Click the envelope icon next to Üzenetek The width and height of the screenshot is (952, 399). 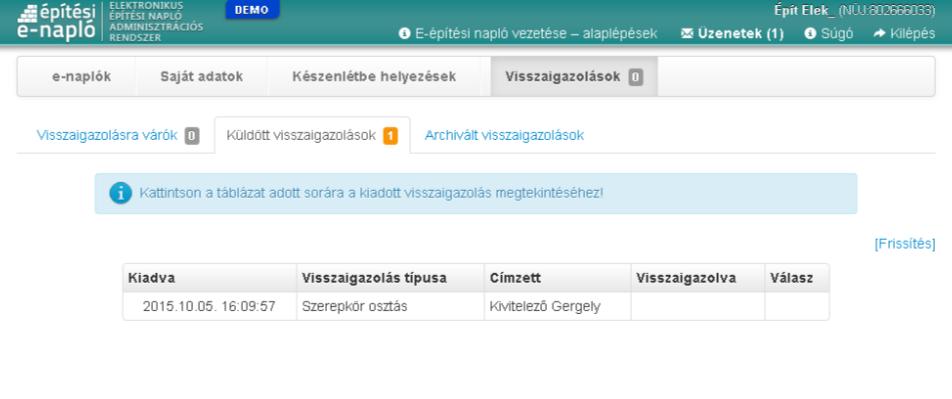point(687,34)
